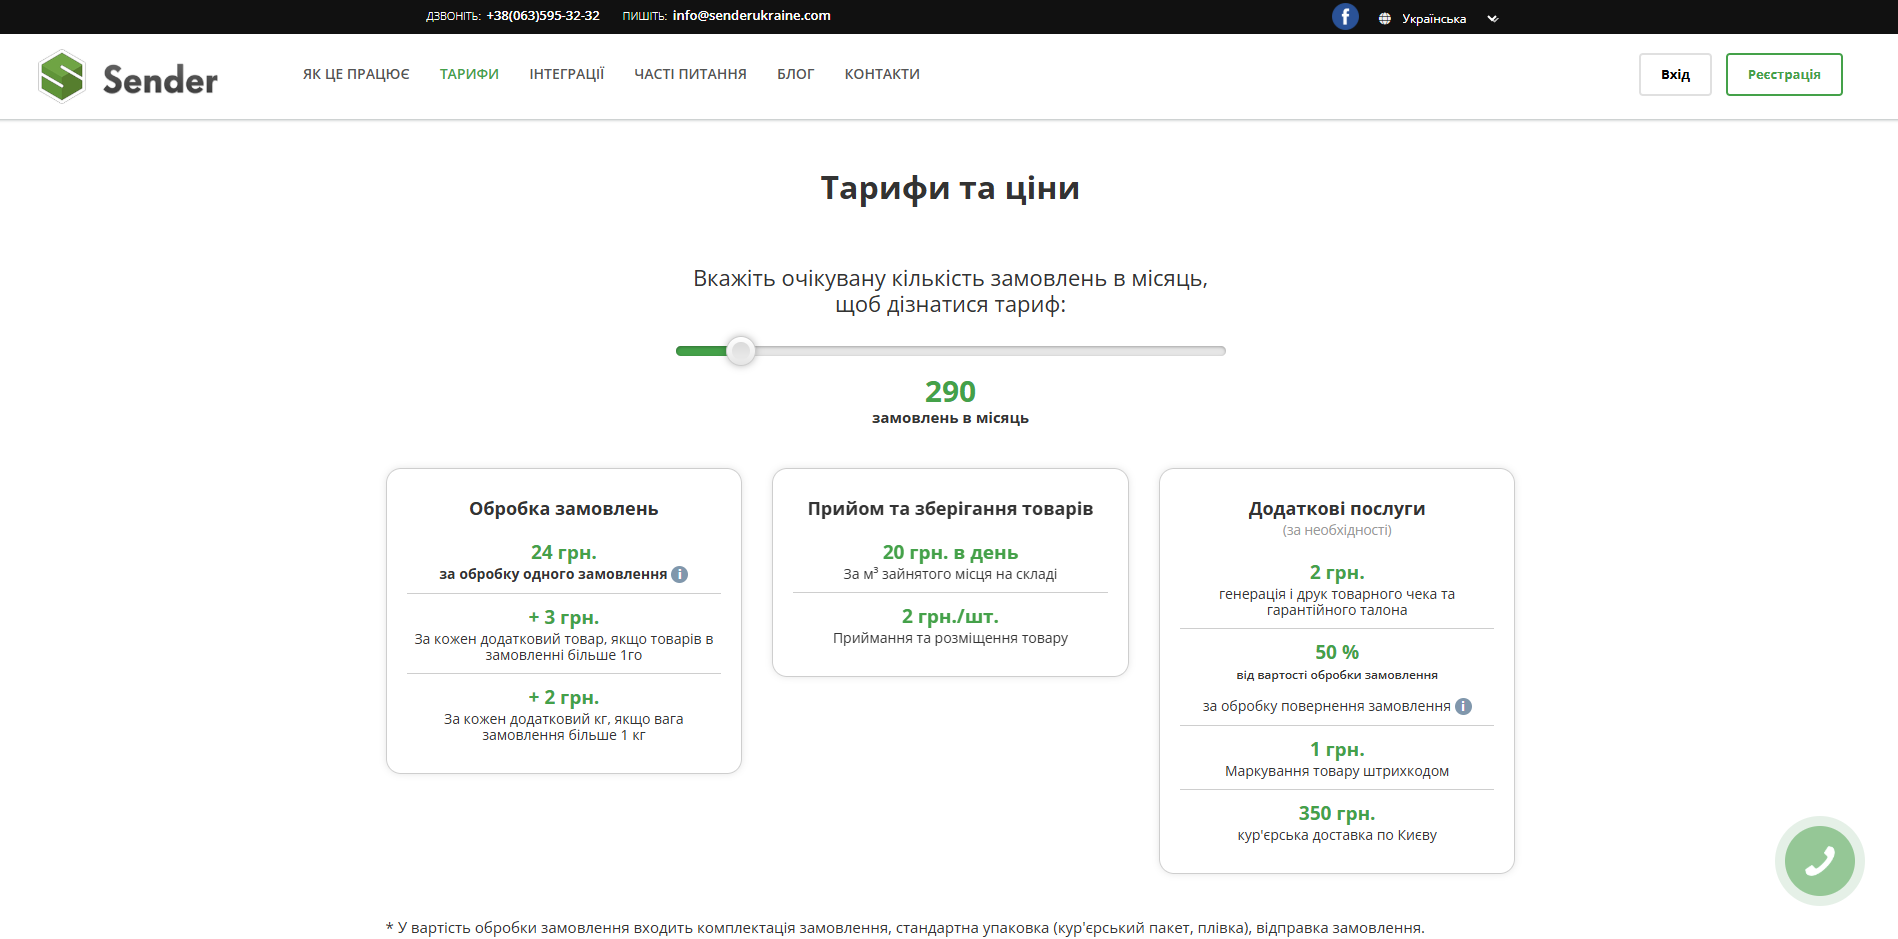Click the globe language icon
1898x939 pixels.
tap(1385, 17)
